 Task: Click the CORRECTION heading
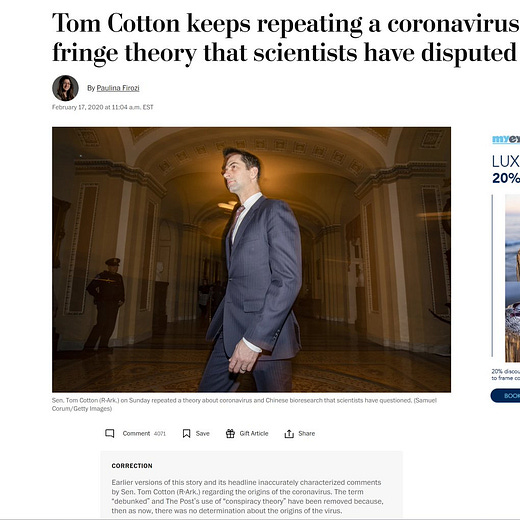click(x=132, y=466)
